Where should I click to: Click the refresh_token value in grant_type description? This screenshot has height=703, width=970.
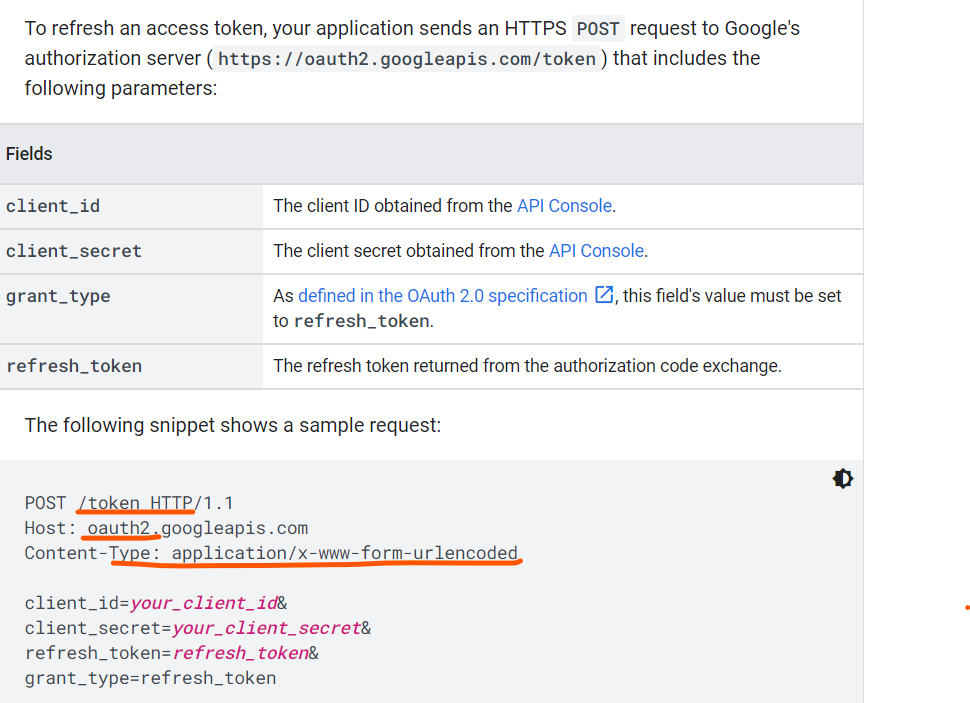(362, 321)
